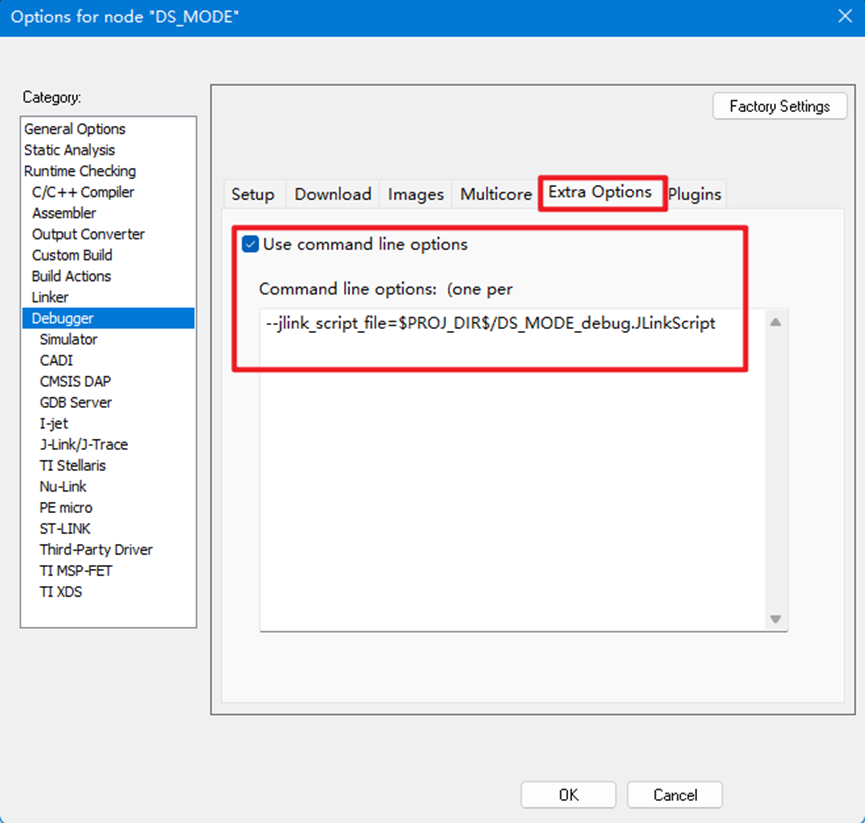Open Build Actions category
Screen dimensions: 865x823
(71, 276)
